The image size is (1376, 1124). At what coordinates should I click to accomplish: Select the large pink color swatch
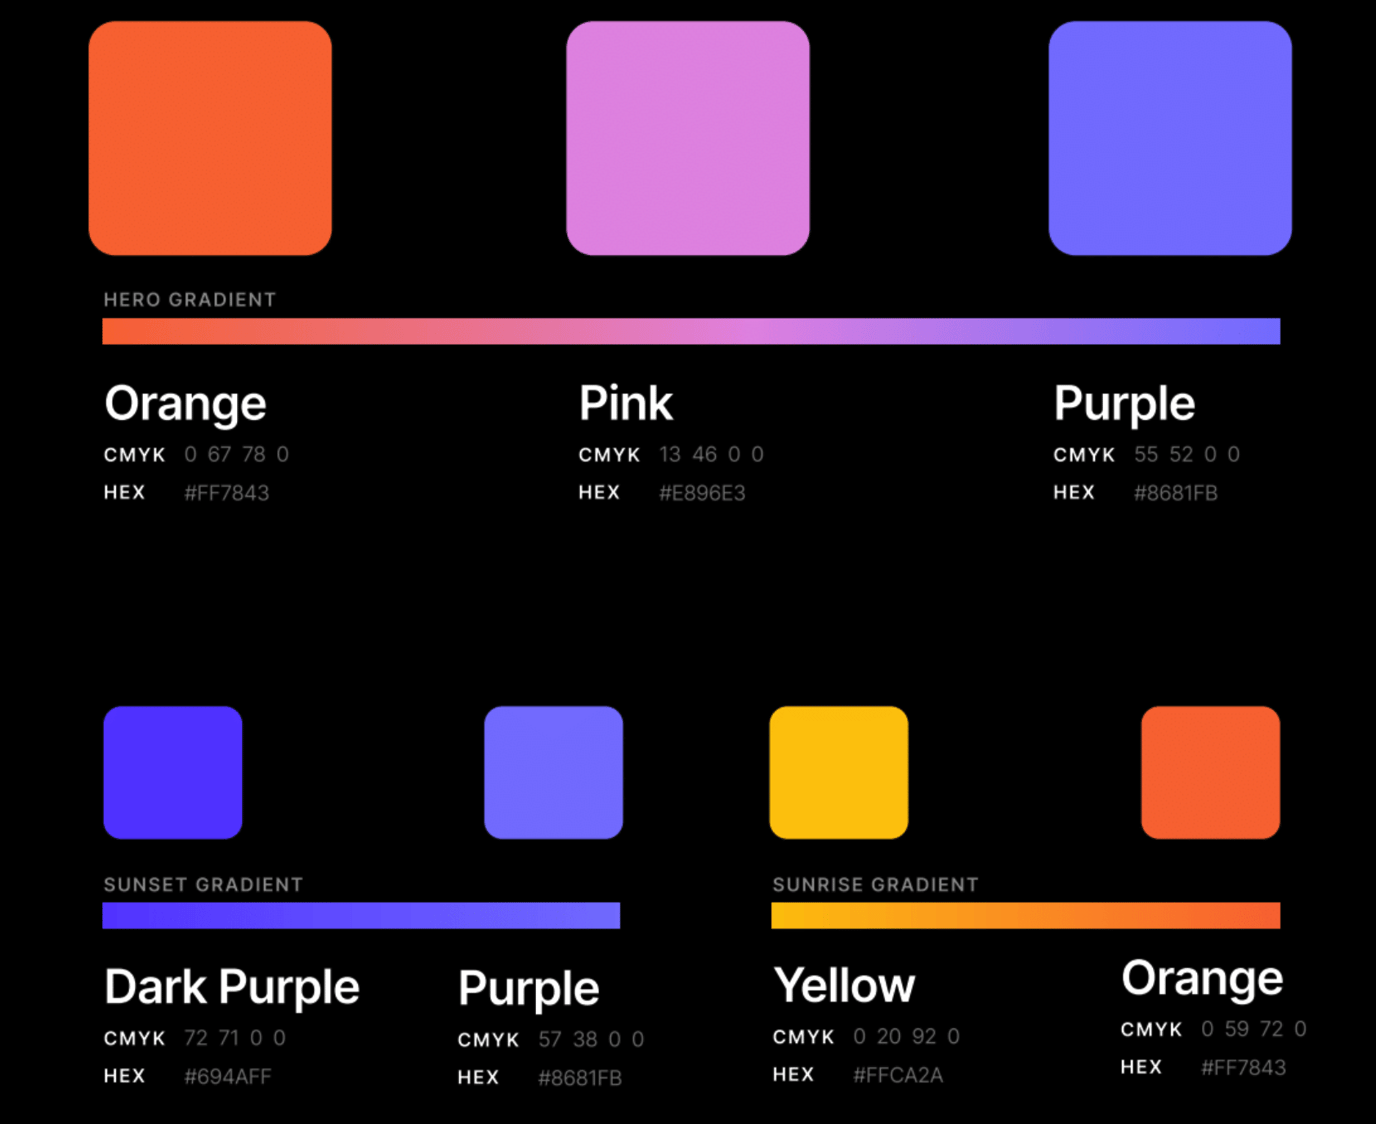click(x=688, y=138)
